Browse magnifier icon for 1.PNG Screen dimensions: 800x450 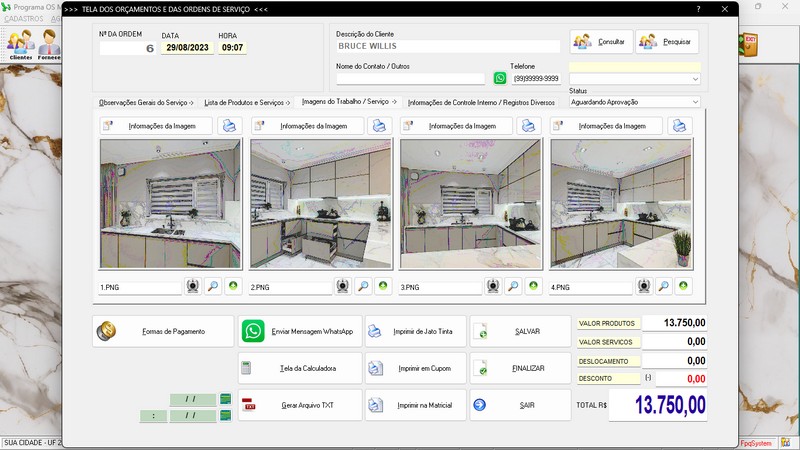[x=213, y=286]
